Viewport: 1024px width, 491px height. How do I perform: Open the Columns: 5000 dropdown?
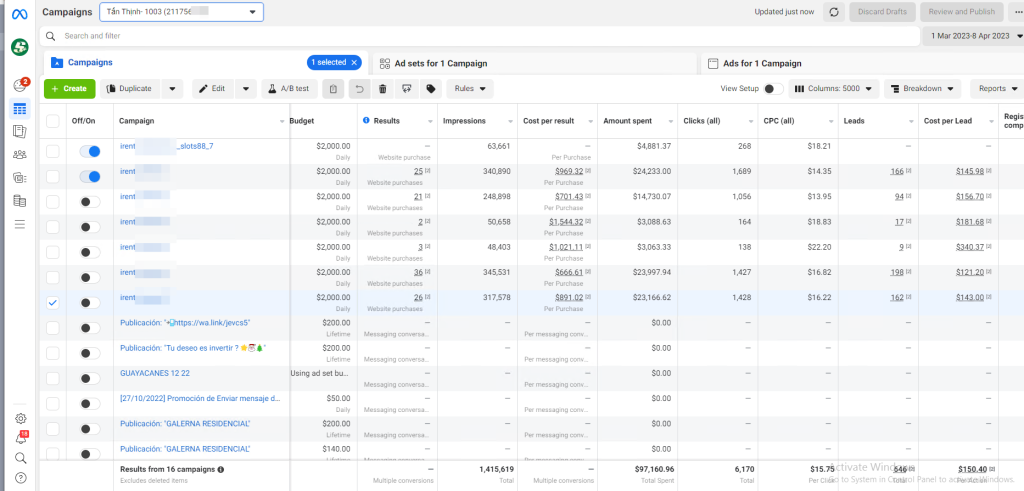coord(834,89)
